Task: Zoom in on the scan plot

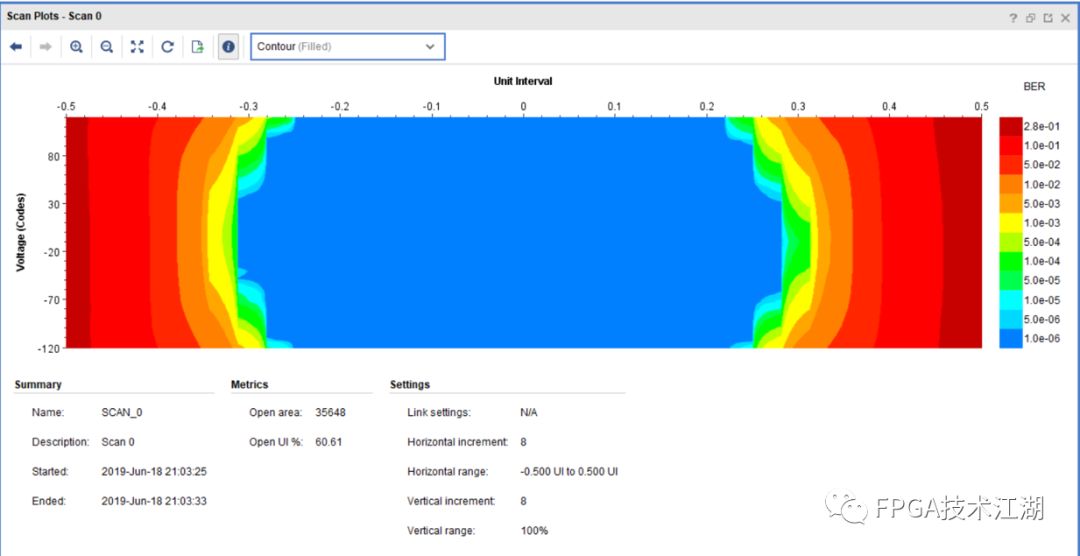Action: tap(76, 47)
